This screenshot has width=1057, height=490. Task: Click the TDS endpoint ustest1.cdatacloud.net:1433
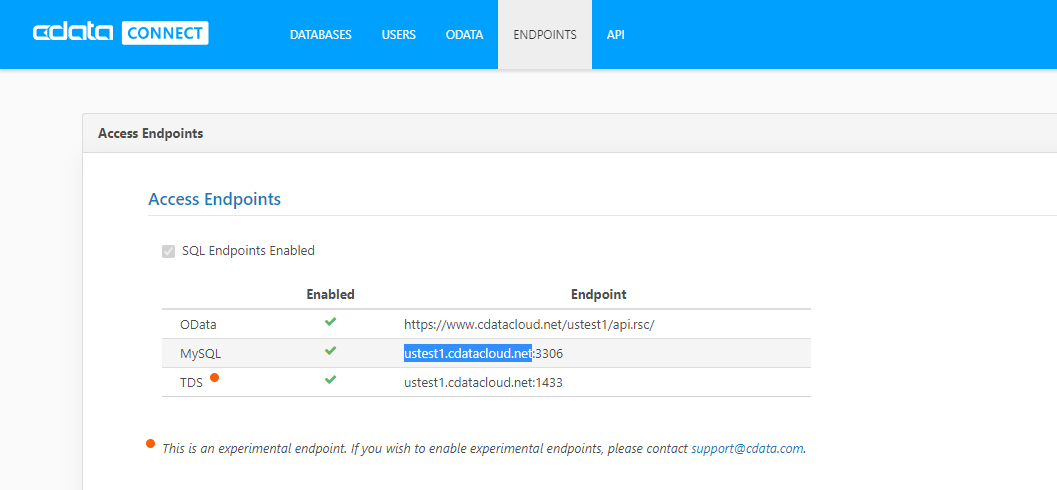point(483,383)
